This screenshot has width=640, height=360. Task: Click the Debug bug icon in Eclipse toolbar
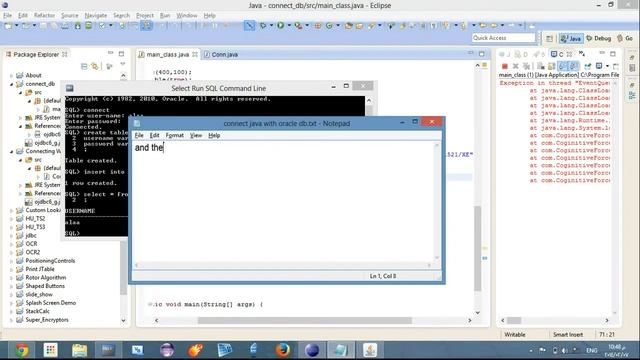(x=263, y=25)
